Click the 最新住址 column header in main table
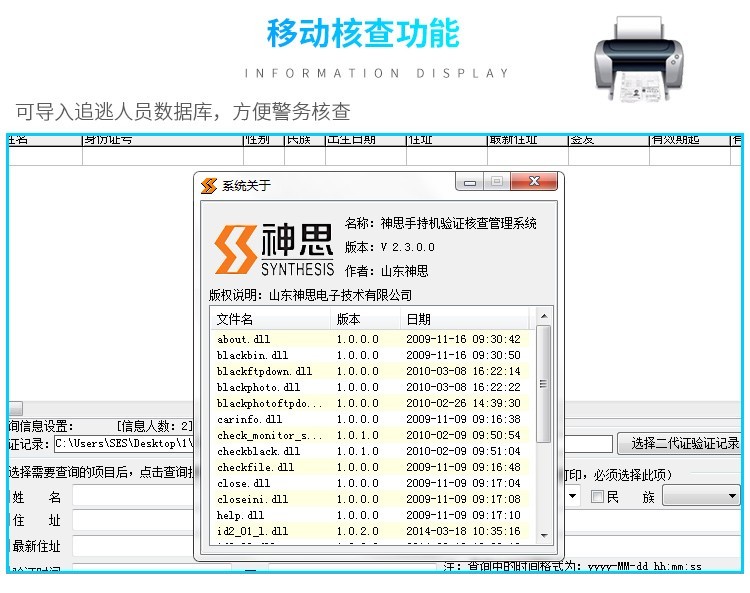This screenshot has width=750, height=593. pyautogui.click(x=528, y=140)
